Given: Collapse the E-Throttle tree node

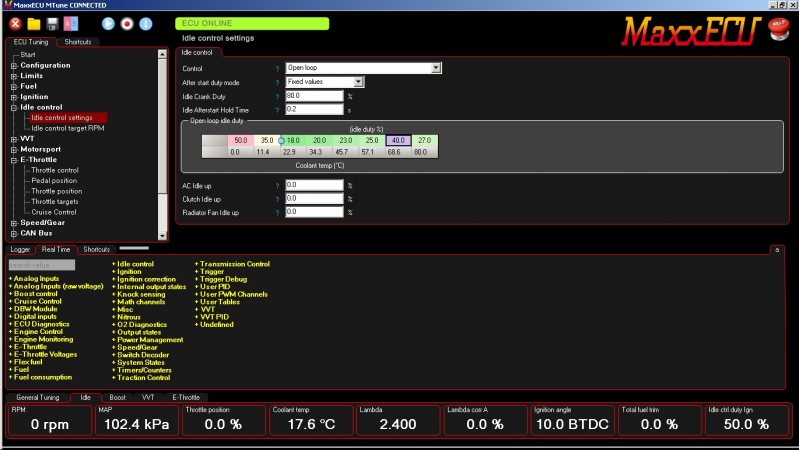Looking at the screenshot, I should (14, 160).
